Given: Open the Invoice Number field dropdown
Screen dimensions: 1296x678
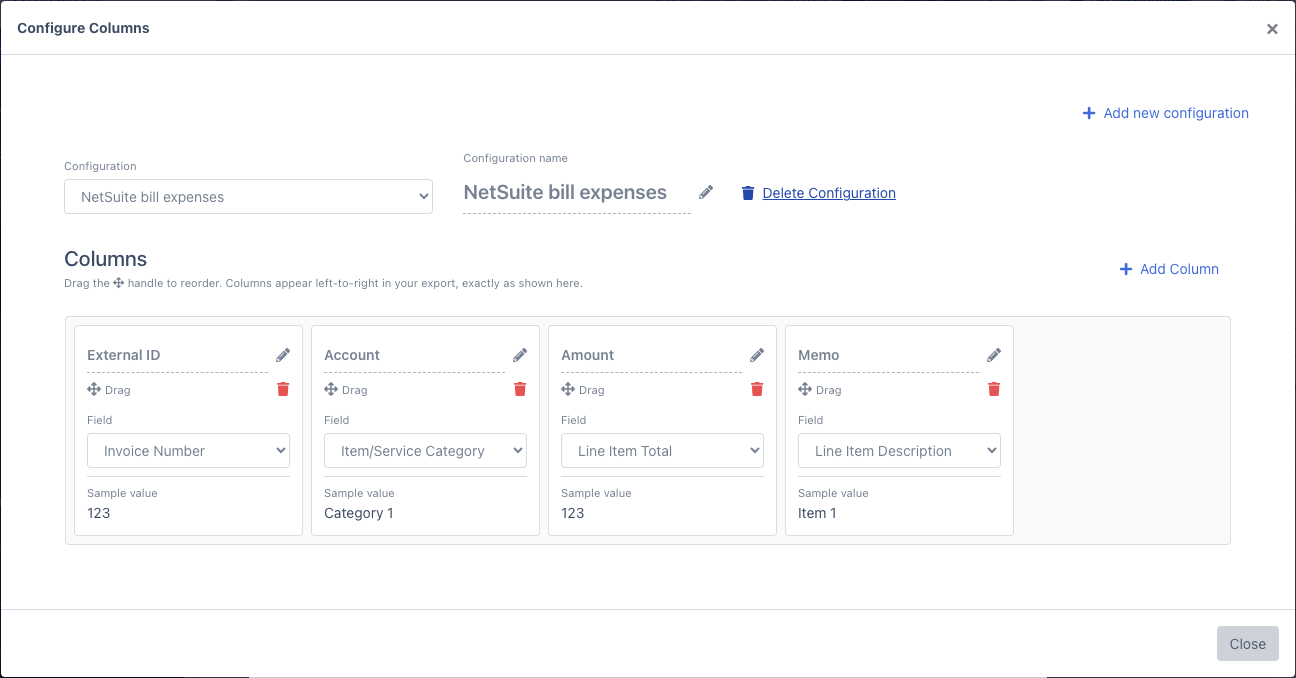Looking at the screenshot, I should pos(188,451).
